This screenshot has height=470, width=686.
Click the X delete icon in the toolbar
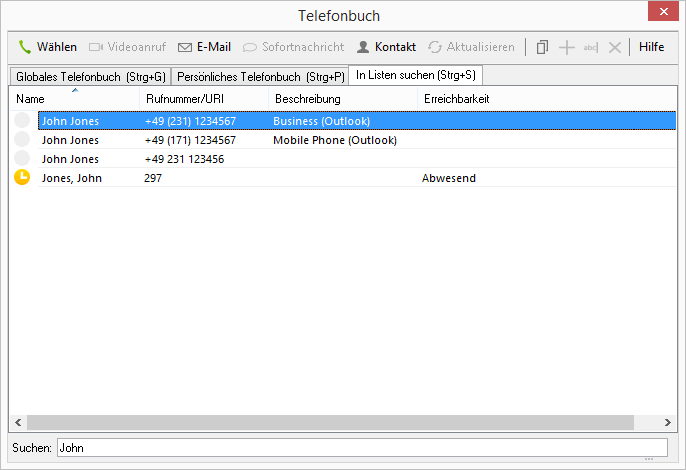[x=615, y=47]
